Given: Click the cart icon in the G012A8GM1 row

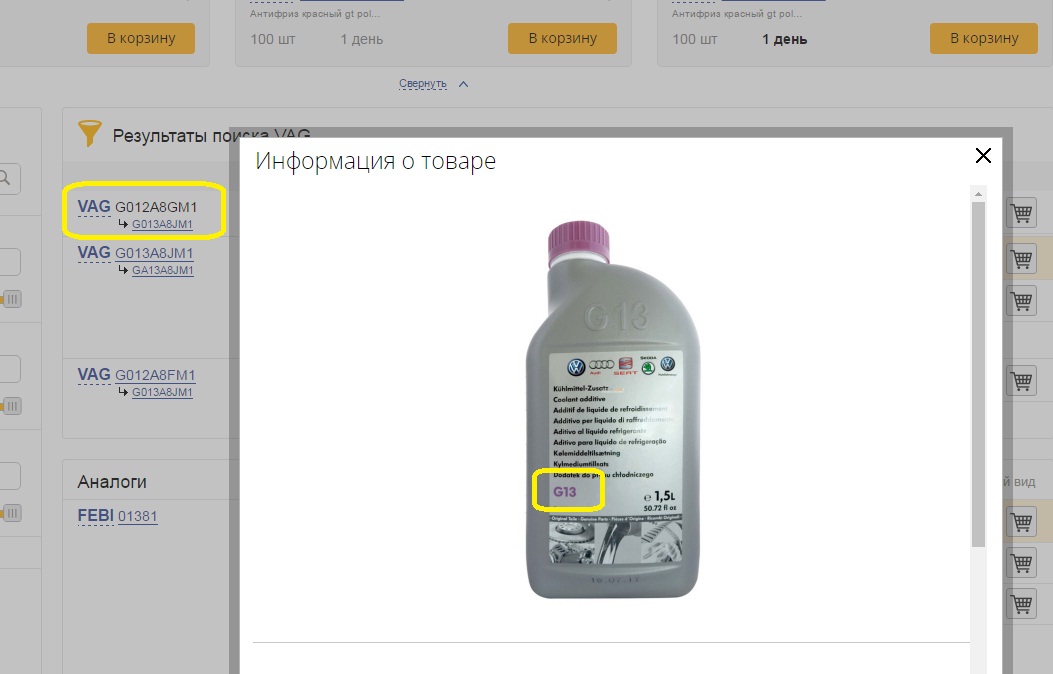Looking at the screenshot, I should click(1021, 213).
